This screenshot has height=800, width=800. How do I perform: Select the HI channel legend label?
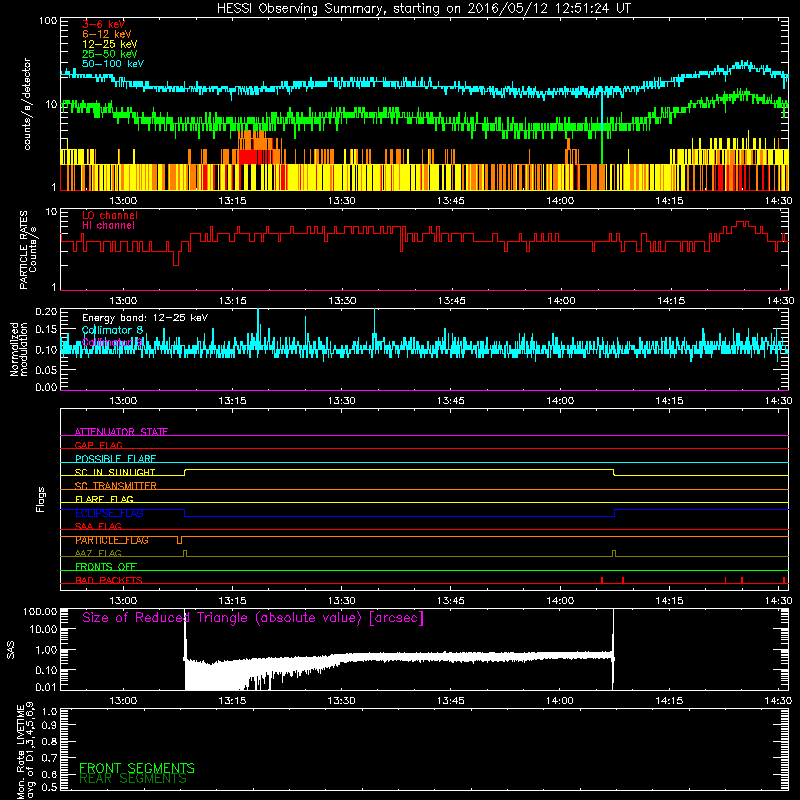pos(108,226)
